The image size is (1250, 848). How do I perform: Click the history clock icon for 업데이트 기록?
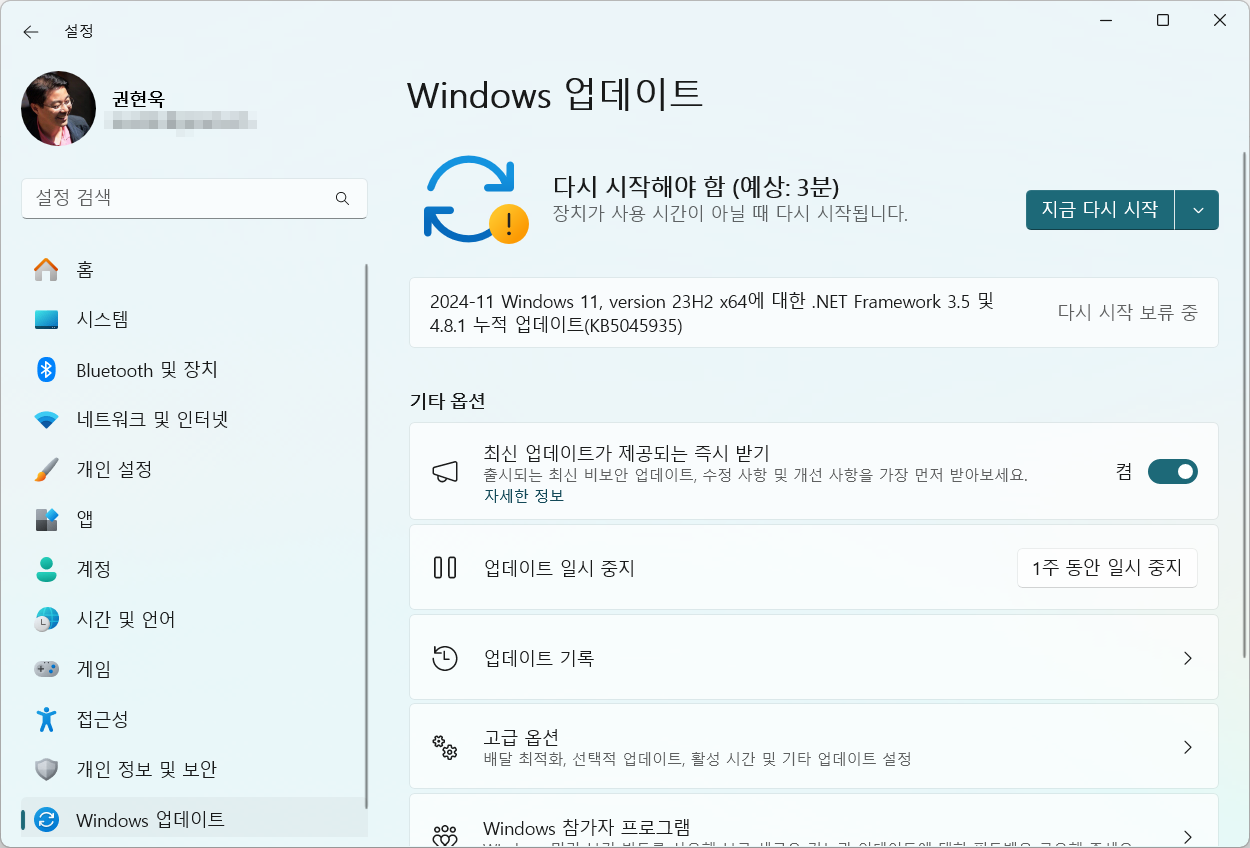pyautogui.click(x=445, y=658)
